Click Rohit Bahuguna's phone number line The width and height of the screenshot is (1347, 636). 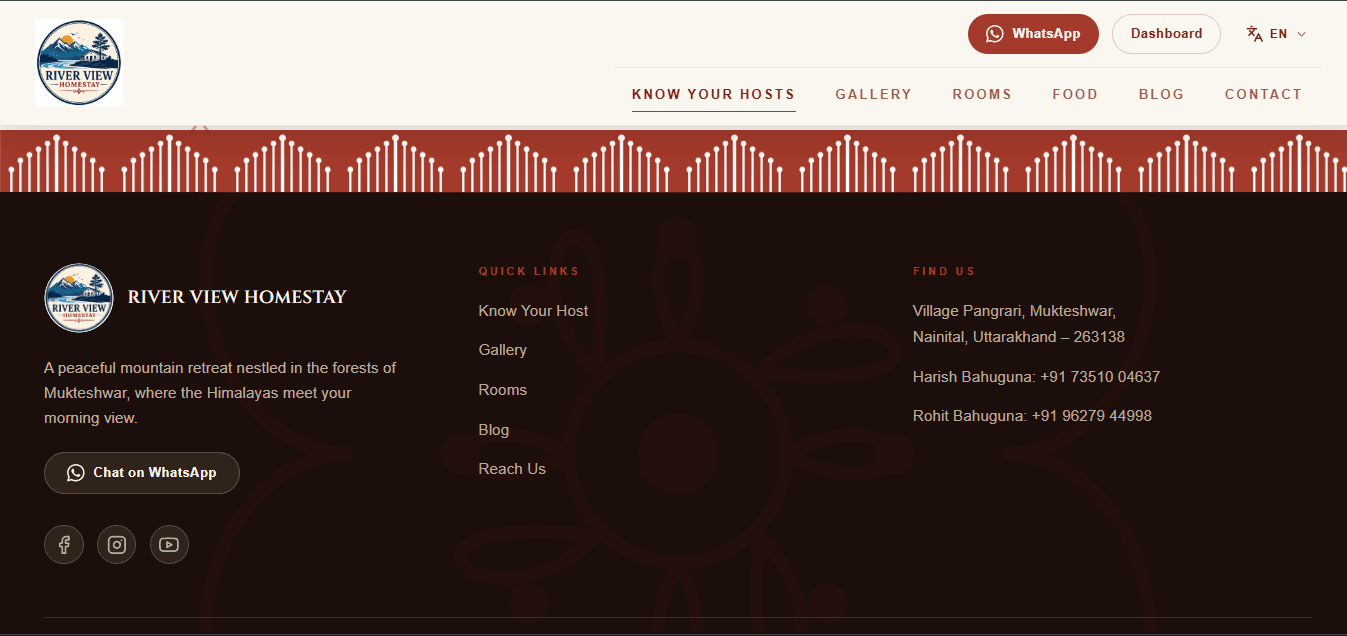click(1032, 416)
